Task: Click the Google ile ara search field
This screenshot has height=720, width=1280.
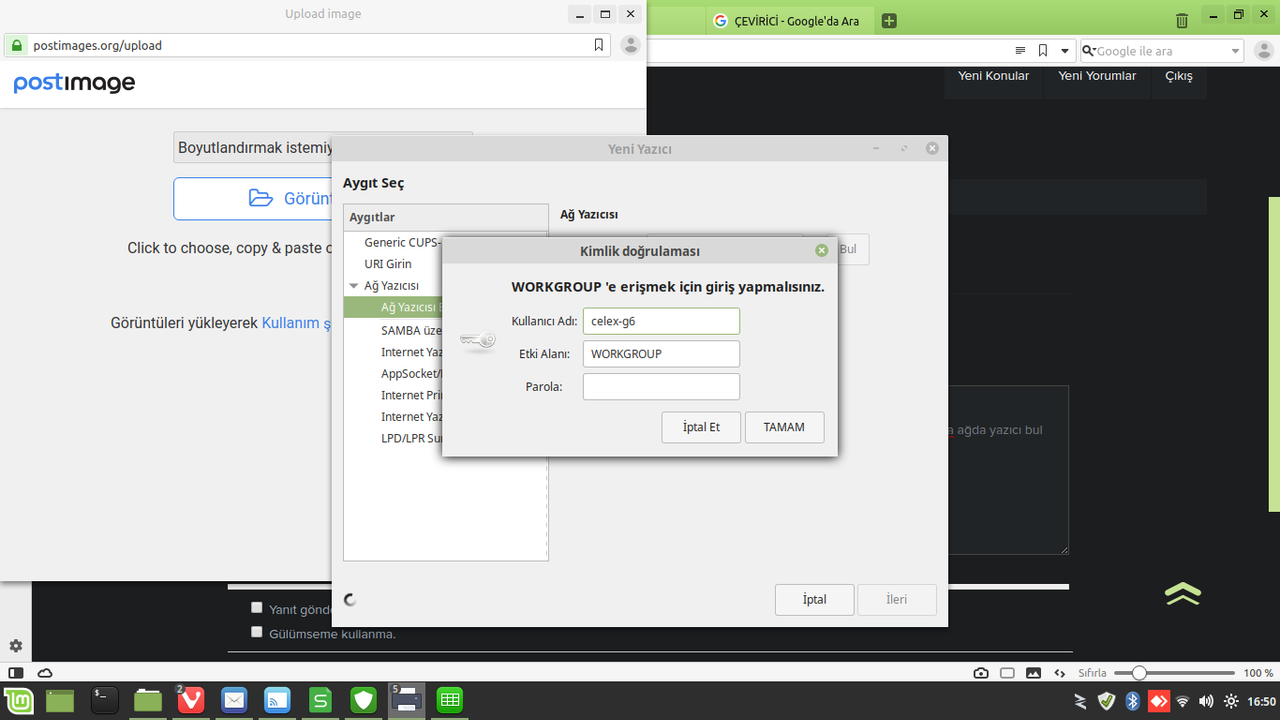Action: (1160, 51)
